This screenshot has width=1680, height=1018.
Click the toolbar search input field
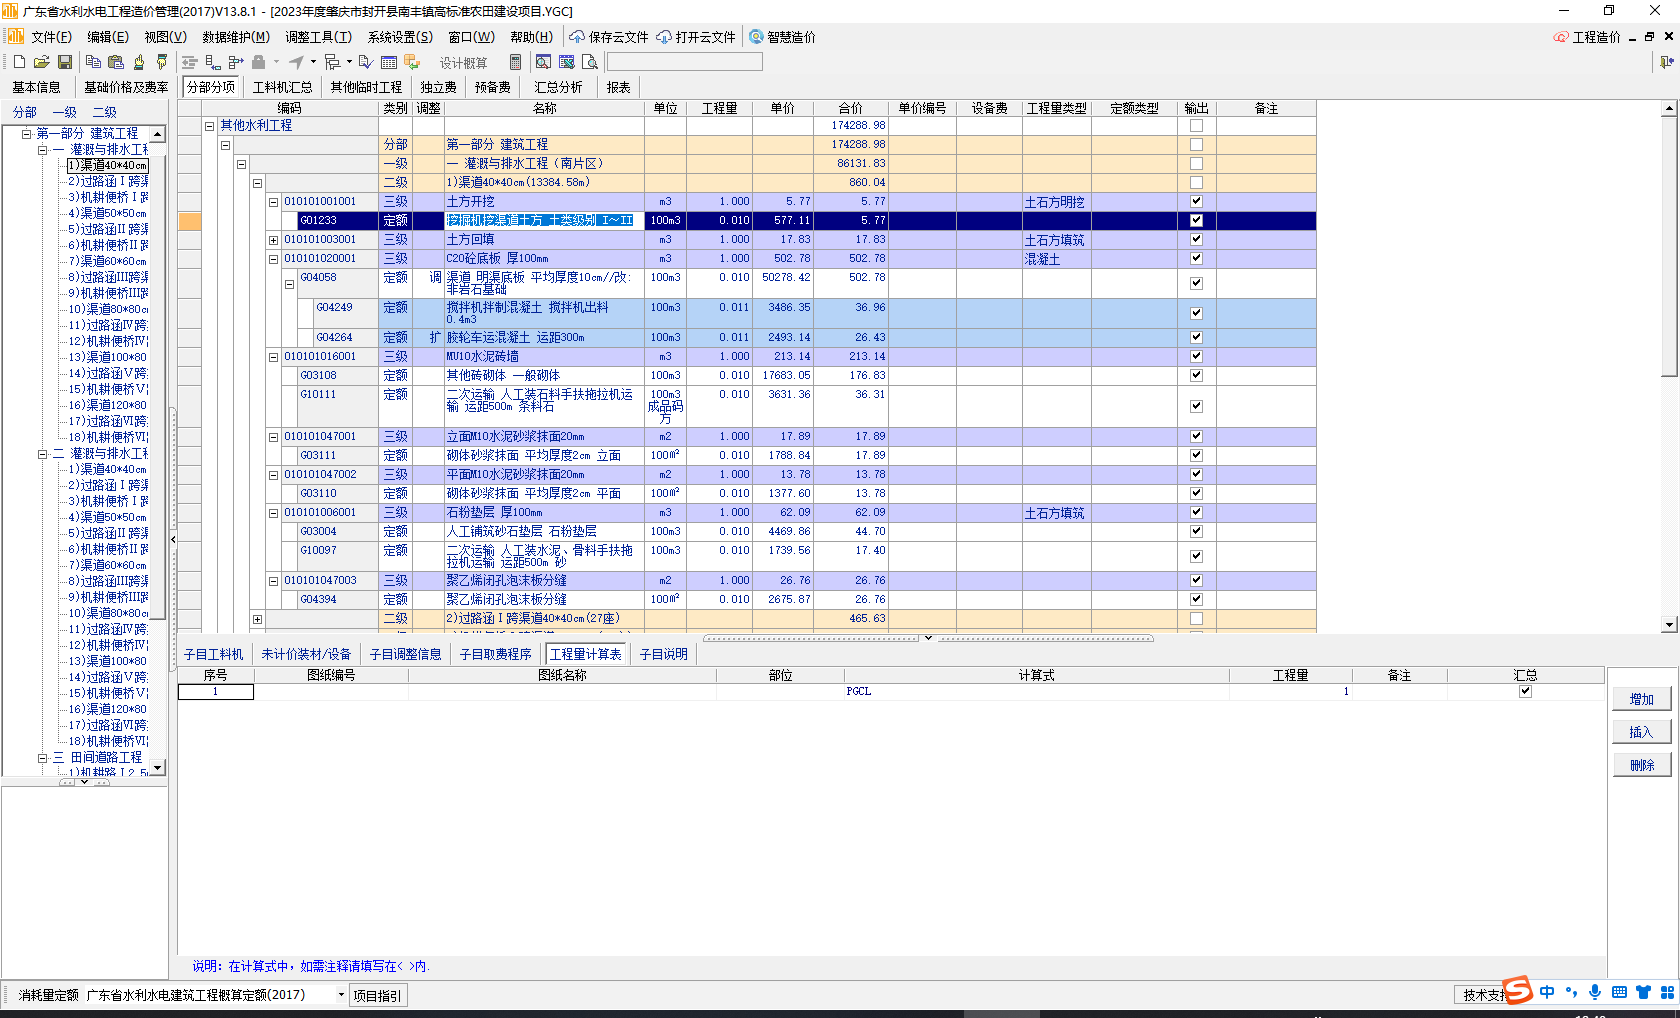[x=684, y=62]
